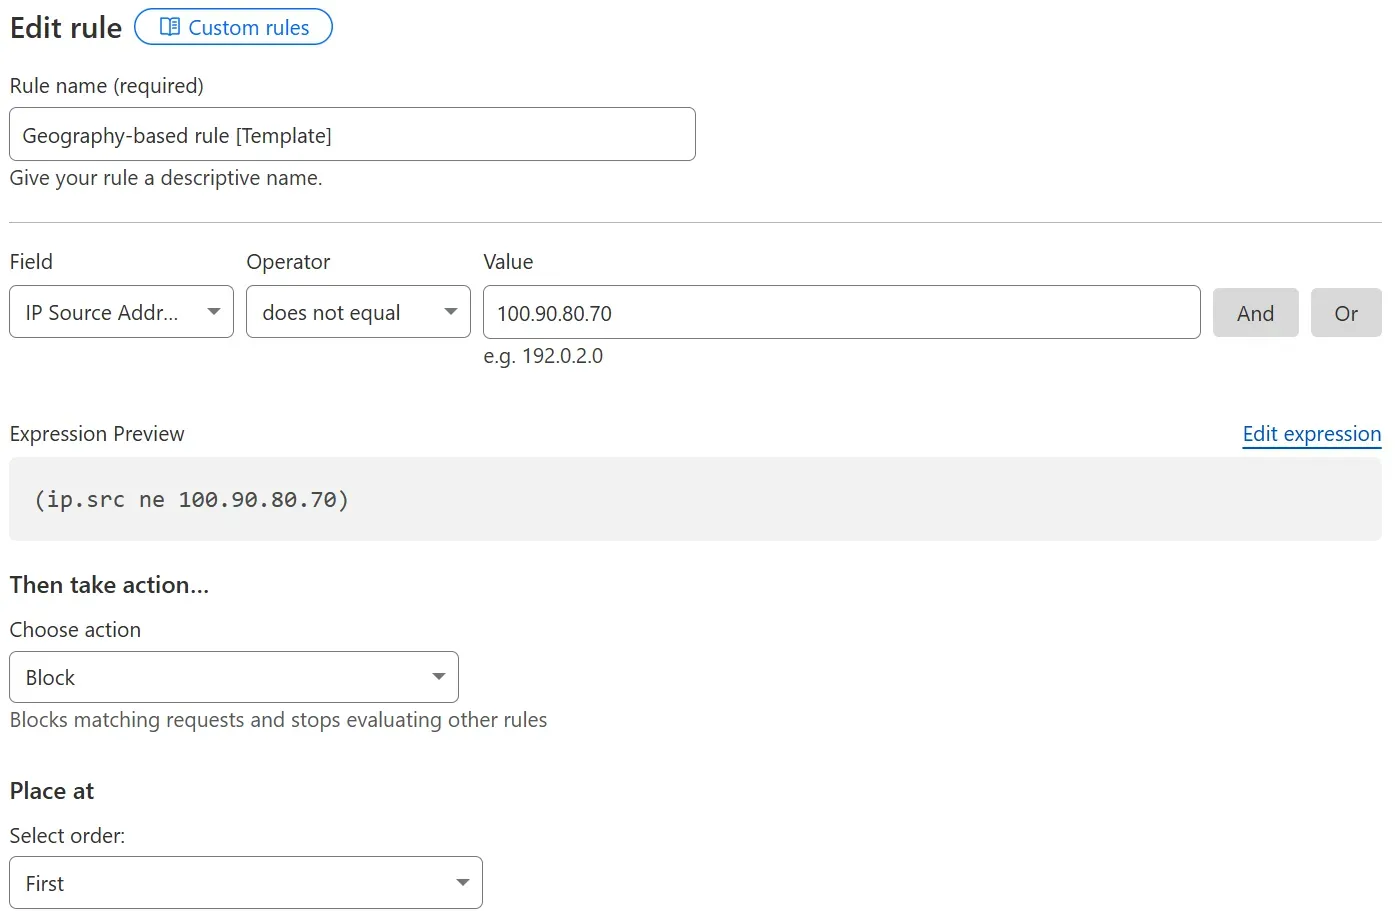
Task: Open the IP Source Address field dropdown
Action: coord(110,312)
